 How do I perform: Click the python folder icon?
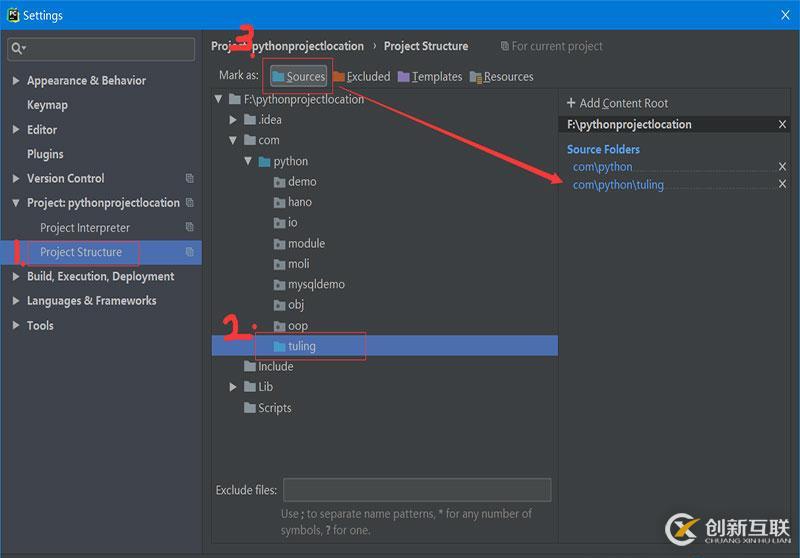point(264,162)
